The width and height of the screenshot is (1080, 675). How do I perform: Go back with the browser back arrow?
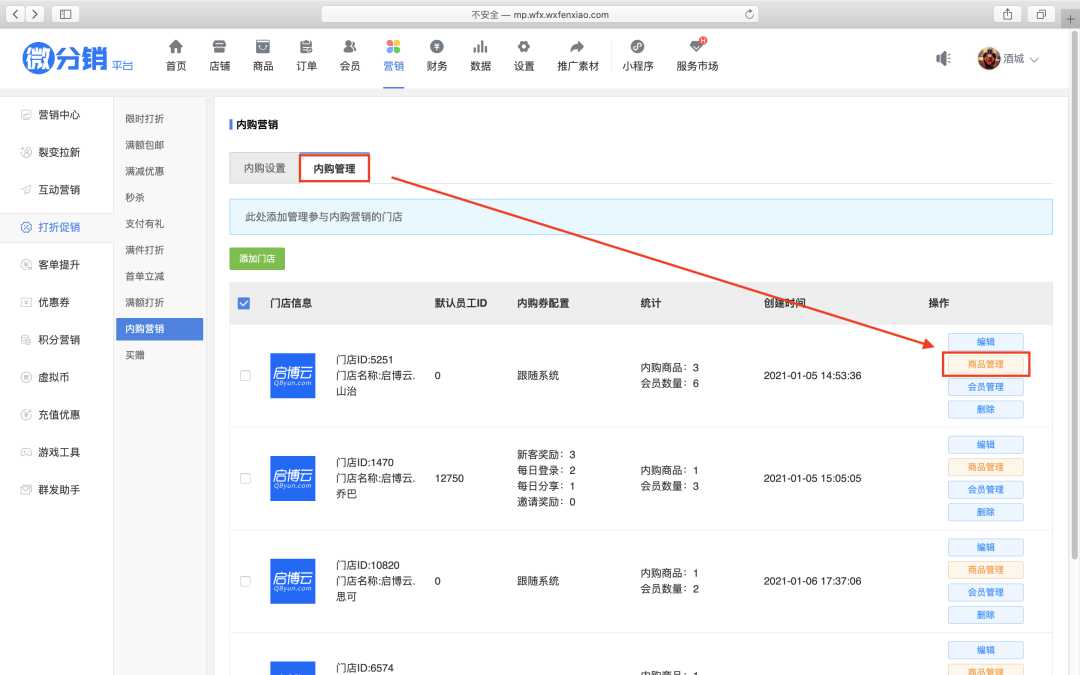16,14
